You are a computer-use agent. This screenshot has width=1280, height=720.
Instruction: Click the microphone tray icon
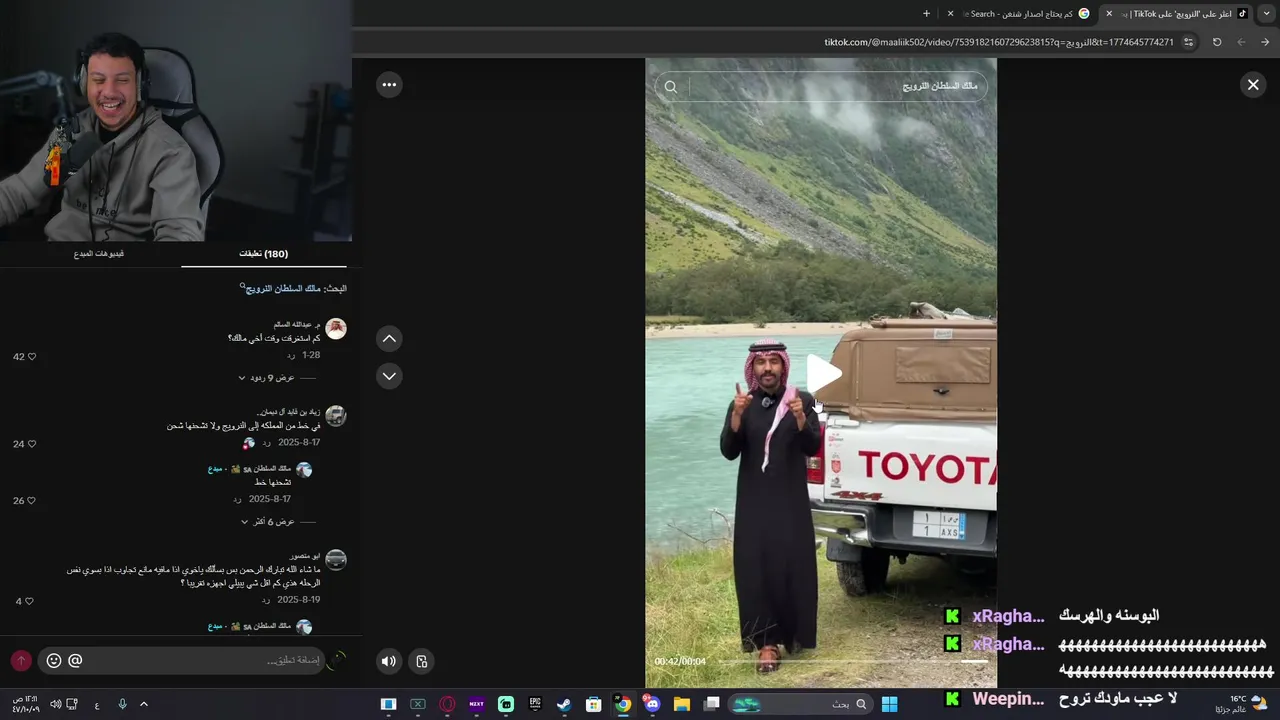click(x=122, y=704)
